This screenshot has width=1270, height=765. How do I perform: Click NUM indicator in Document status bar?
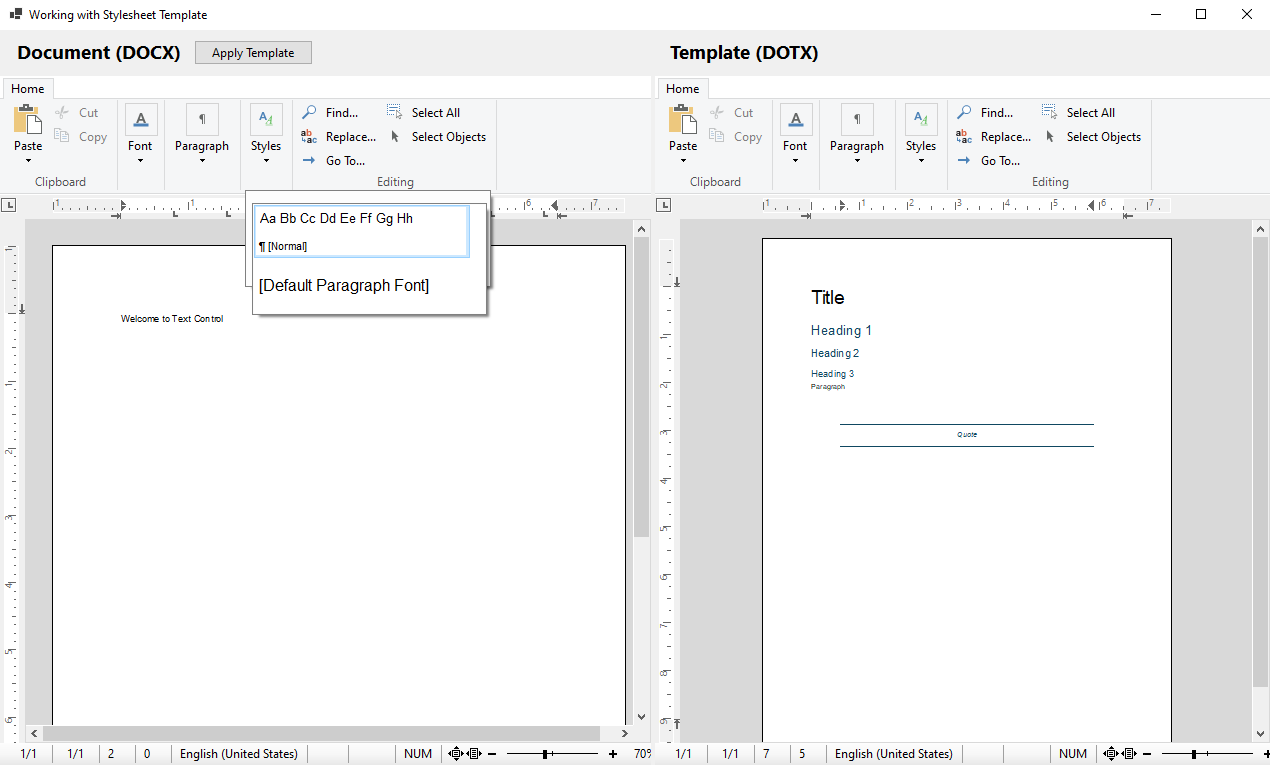pyautogui.click(x=418, y=754)
